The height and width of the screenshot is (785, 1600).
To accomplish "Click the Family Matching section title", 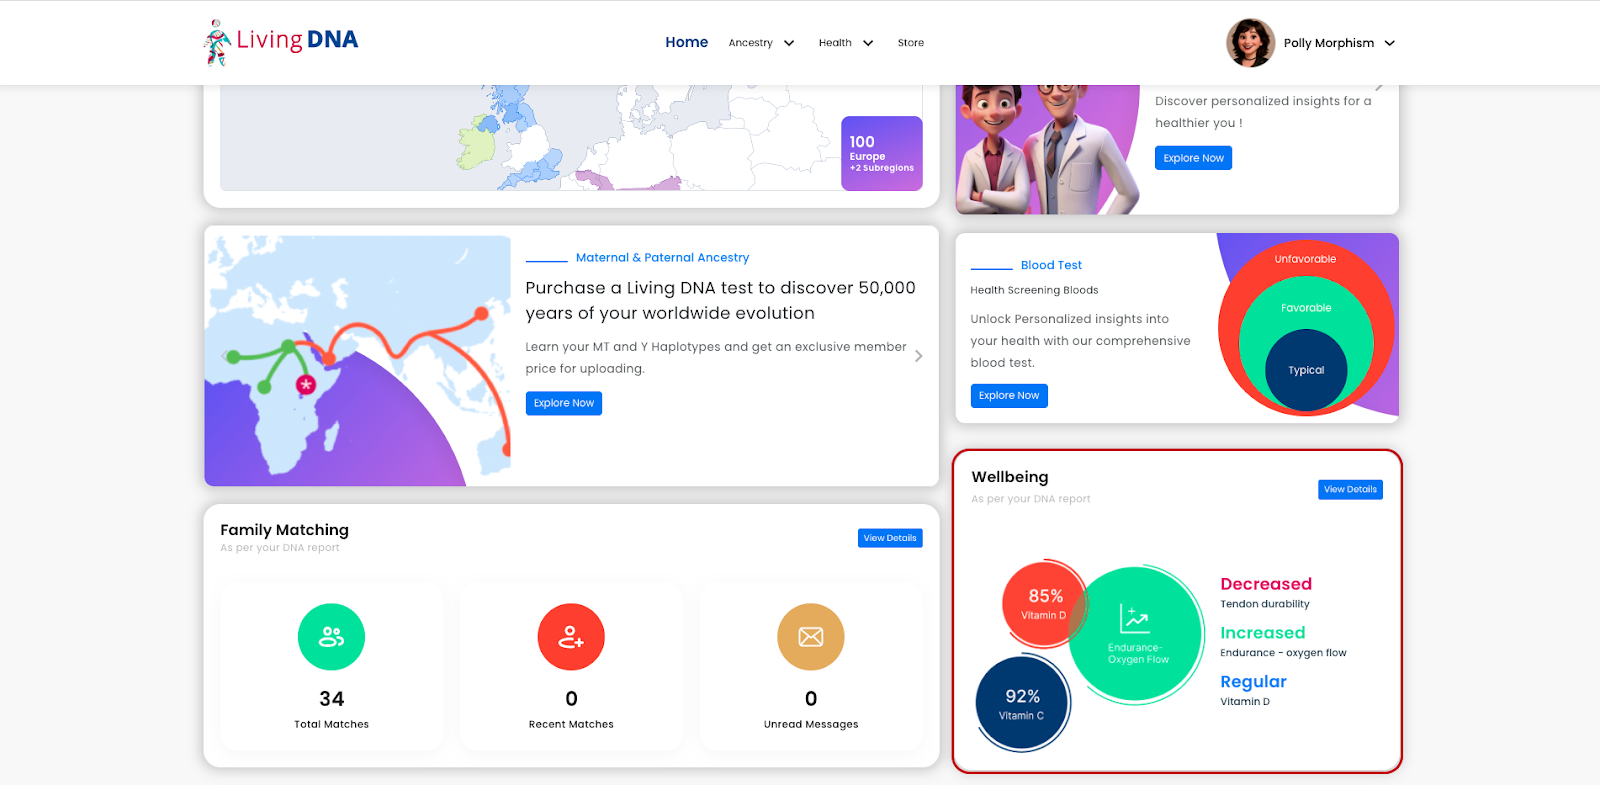I will (284, 530).
